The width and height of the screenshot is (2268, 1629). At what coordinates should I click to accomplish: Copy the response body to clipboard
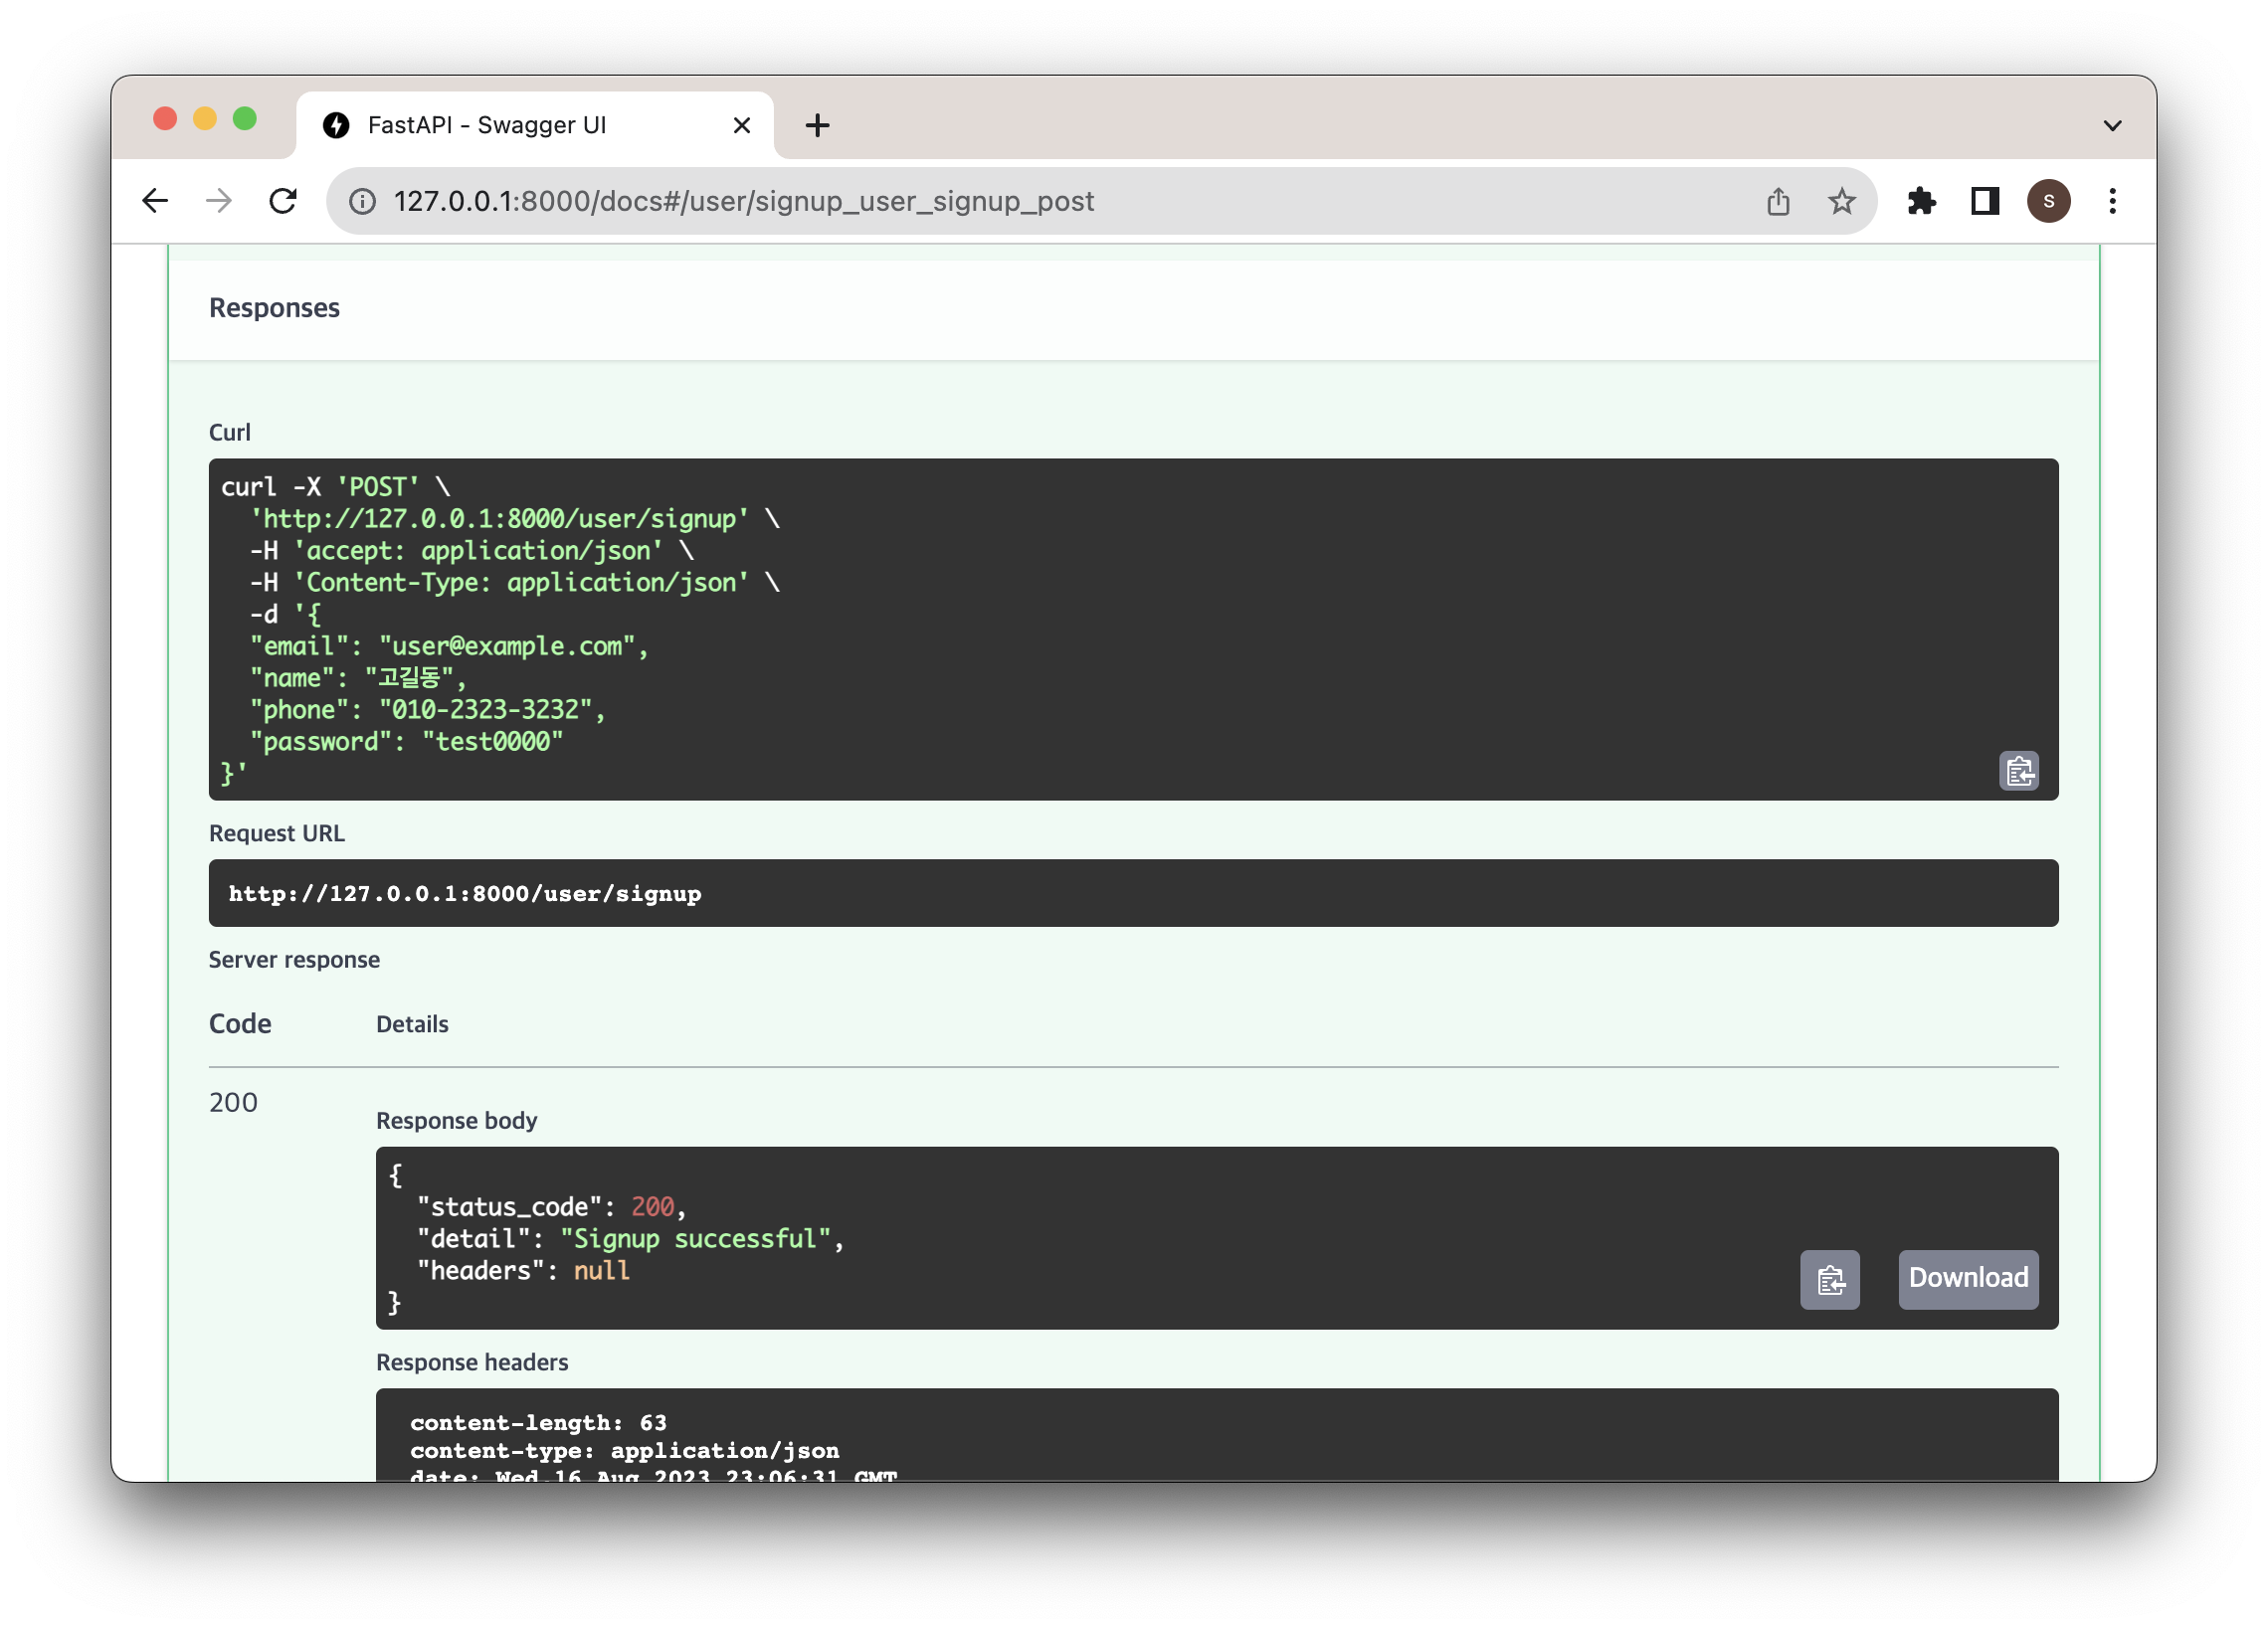click(1829, 1279)
